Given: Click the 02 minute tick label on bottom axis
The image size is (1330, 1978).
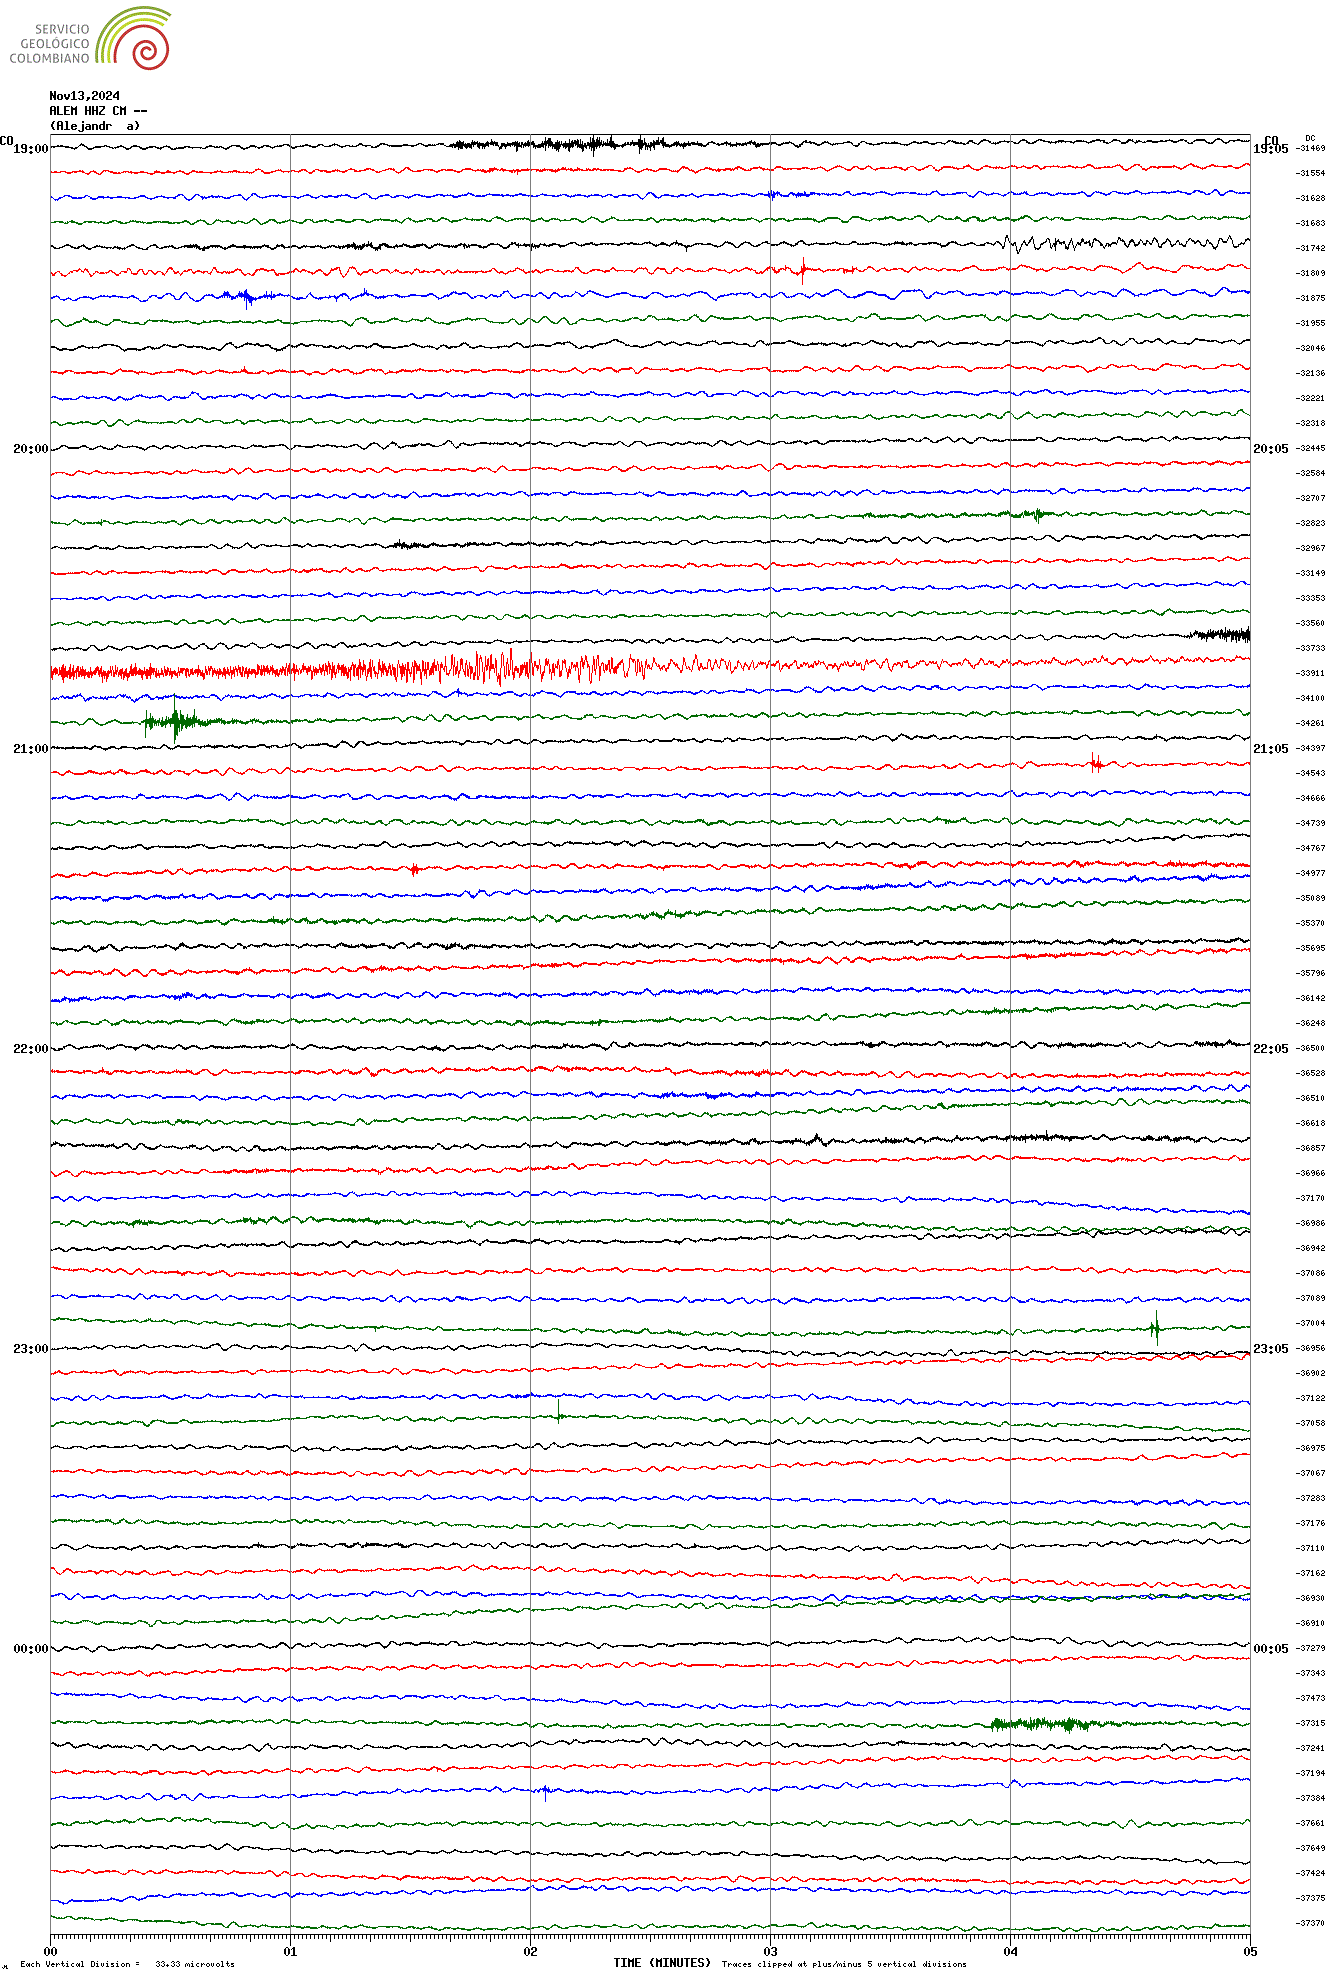Looking at the screenshot, I should coord(530,1951).
